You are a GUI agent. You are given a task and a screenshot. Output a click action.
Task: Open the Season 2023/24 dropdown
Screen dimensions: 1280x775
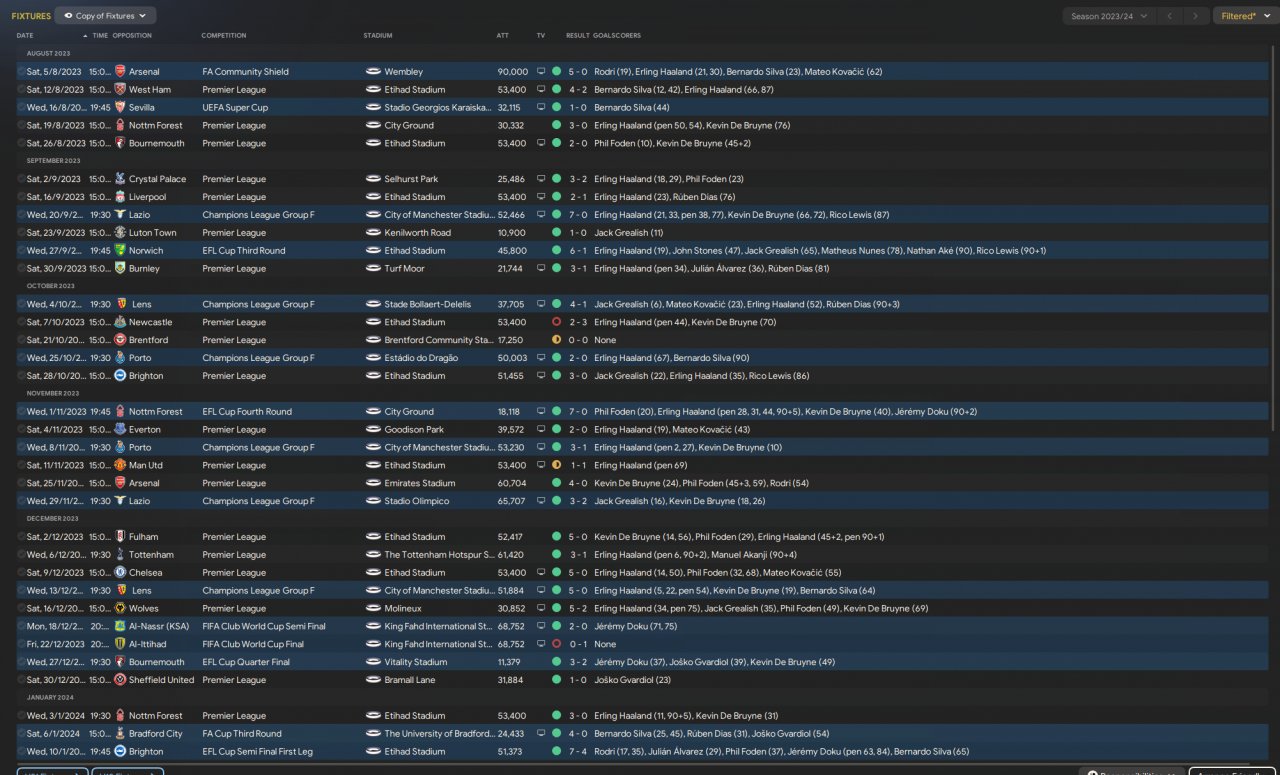click(1107, 16)
